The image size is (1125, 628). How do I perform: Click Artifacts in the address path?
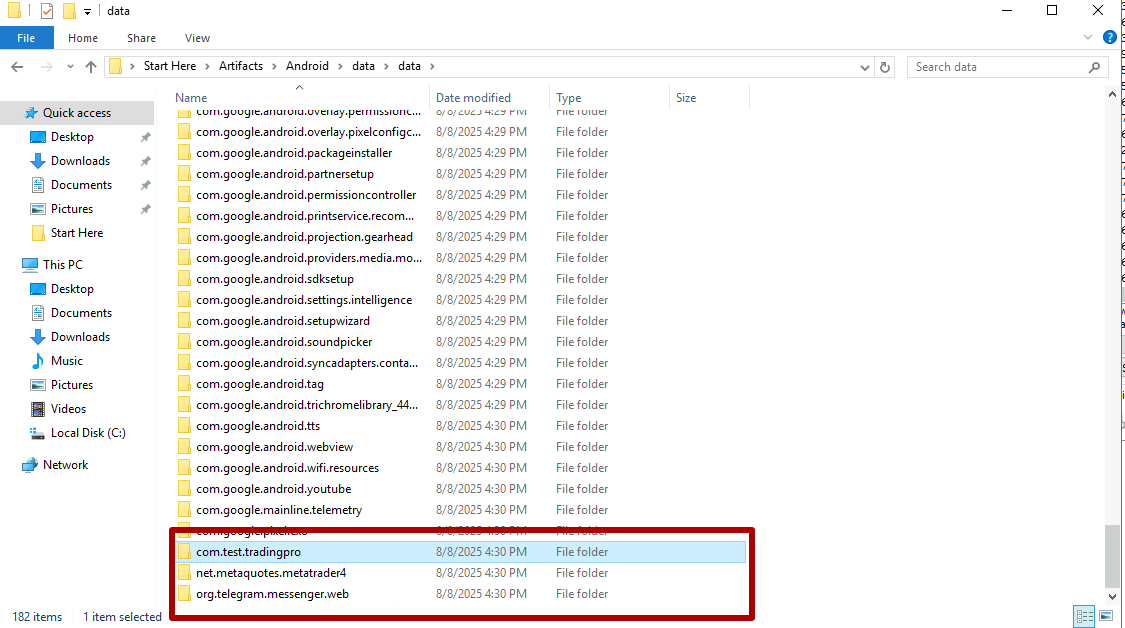240,66
